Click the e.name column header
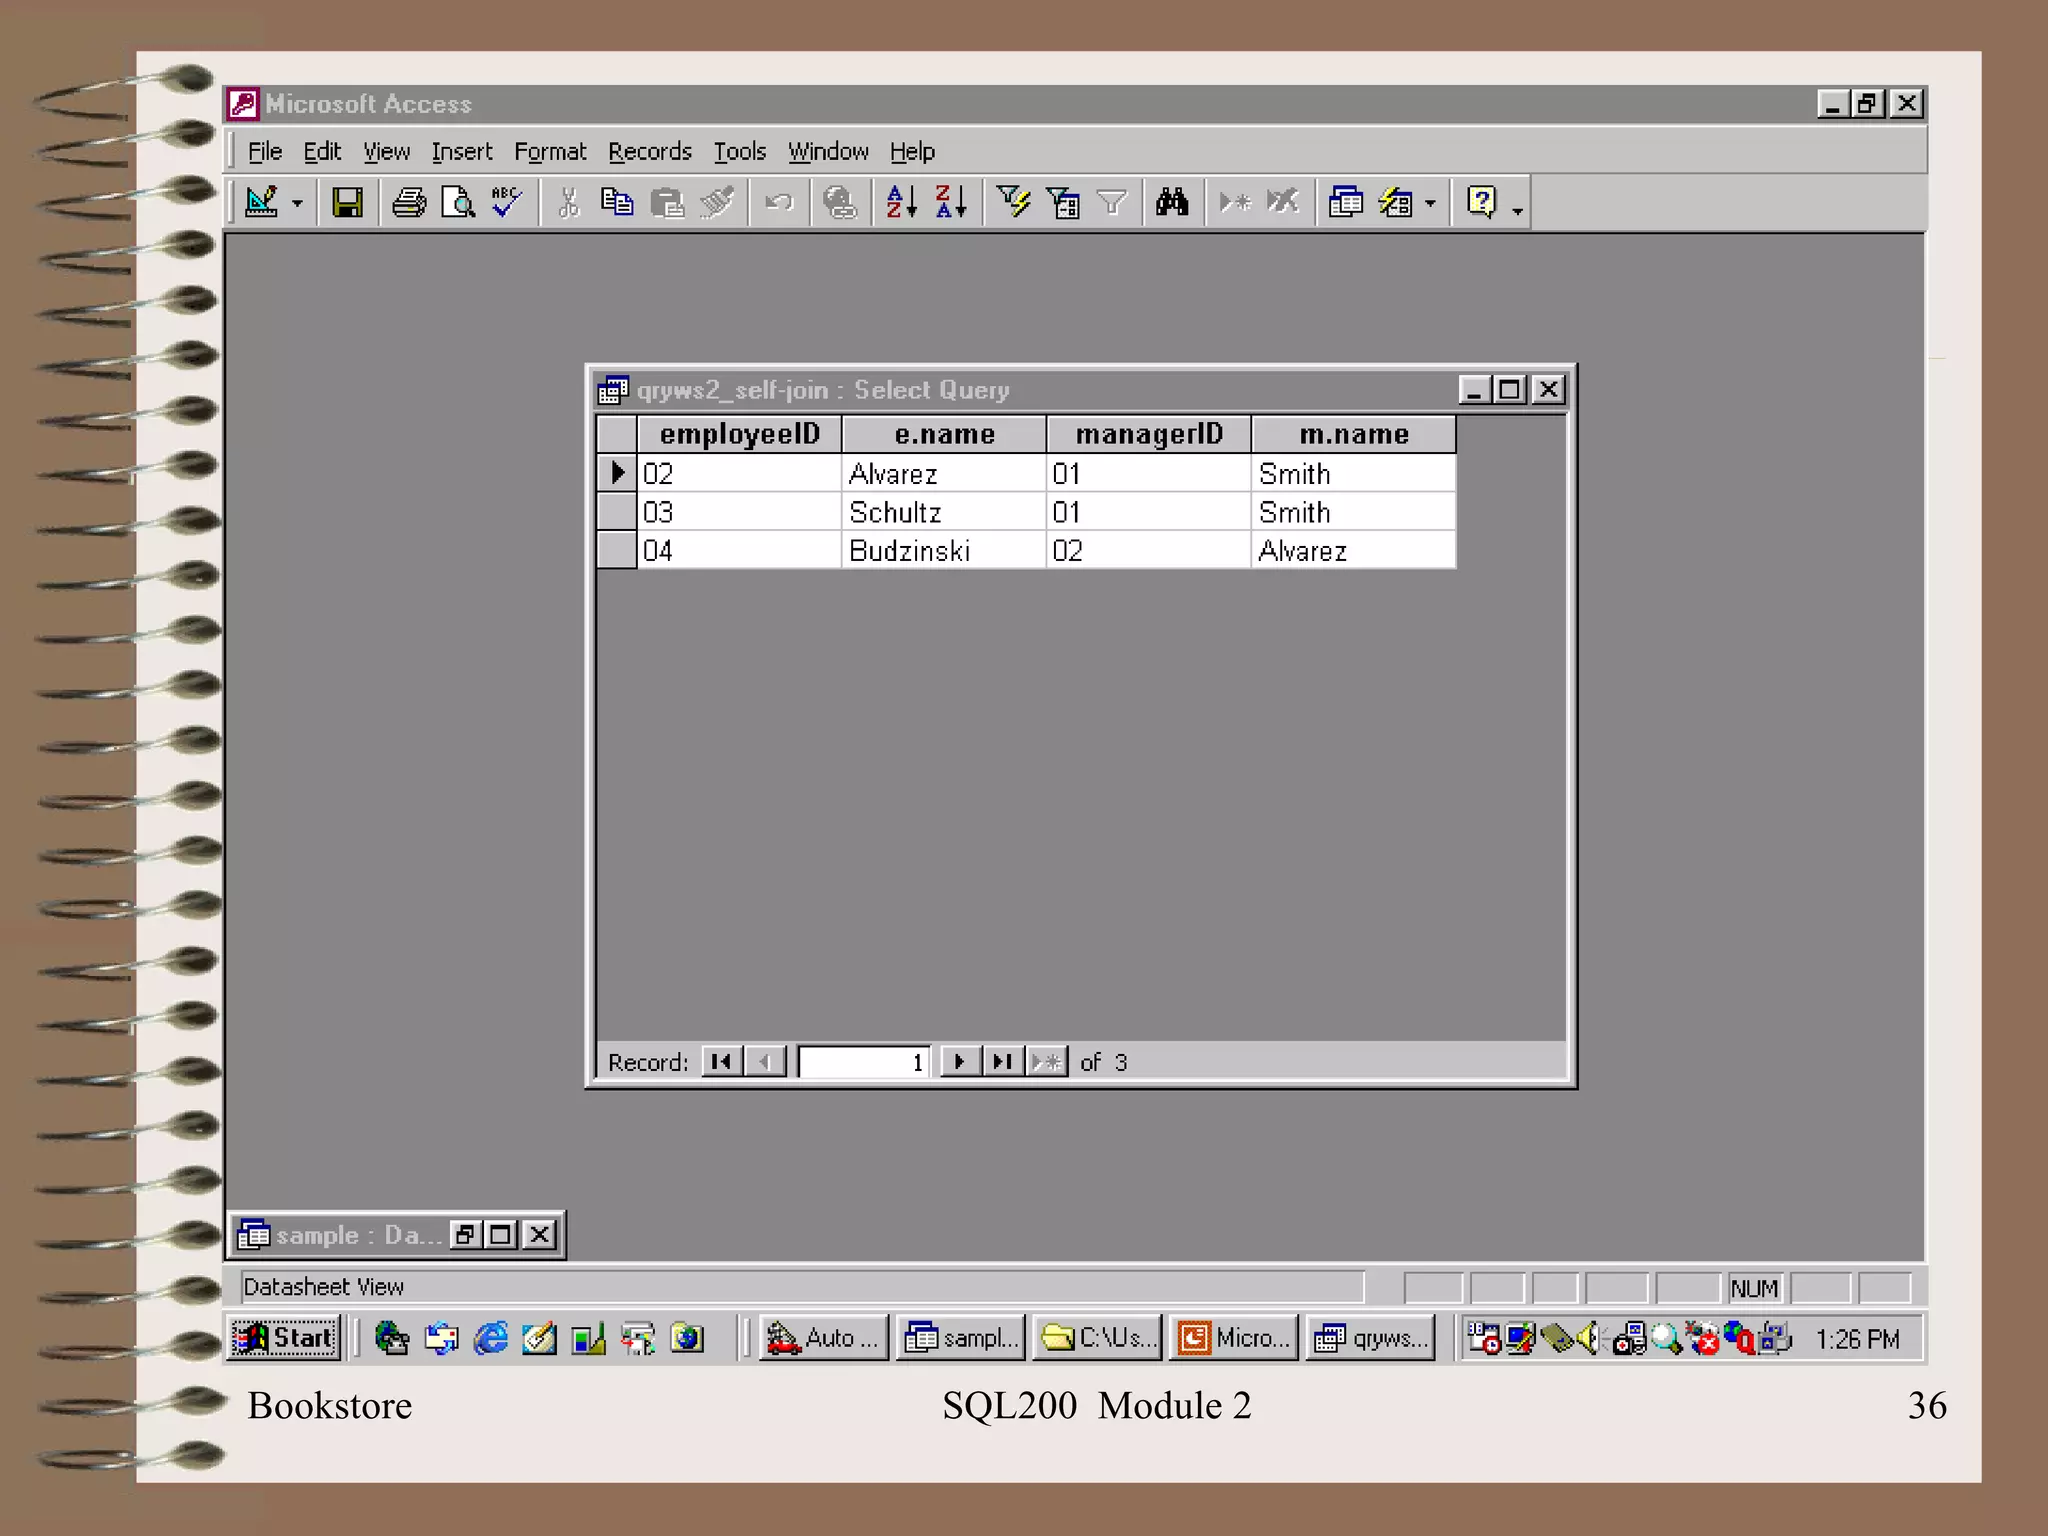The width and height of the screenshot is (2048, 1536). pos(944,434)
